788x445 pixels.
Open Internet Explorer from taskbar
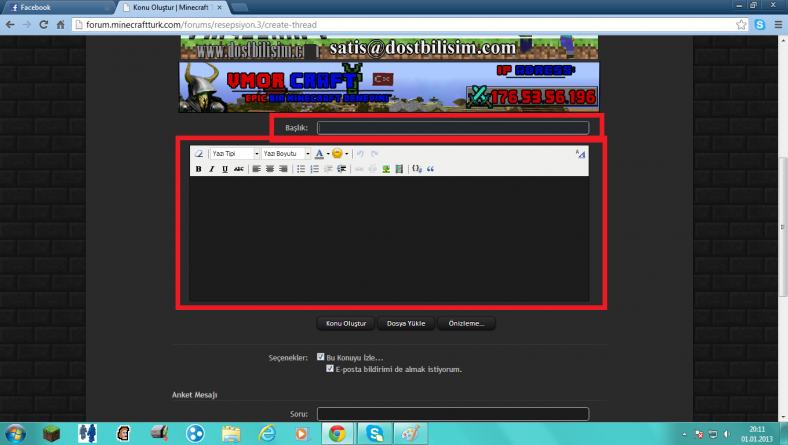267,433
